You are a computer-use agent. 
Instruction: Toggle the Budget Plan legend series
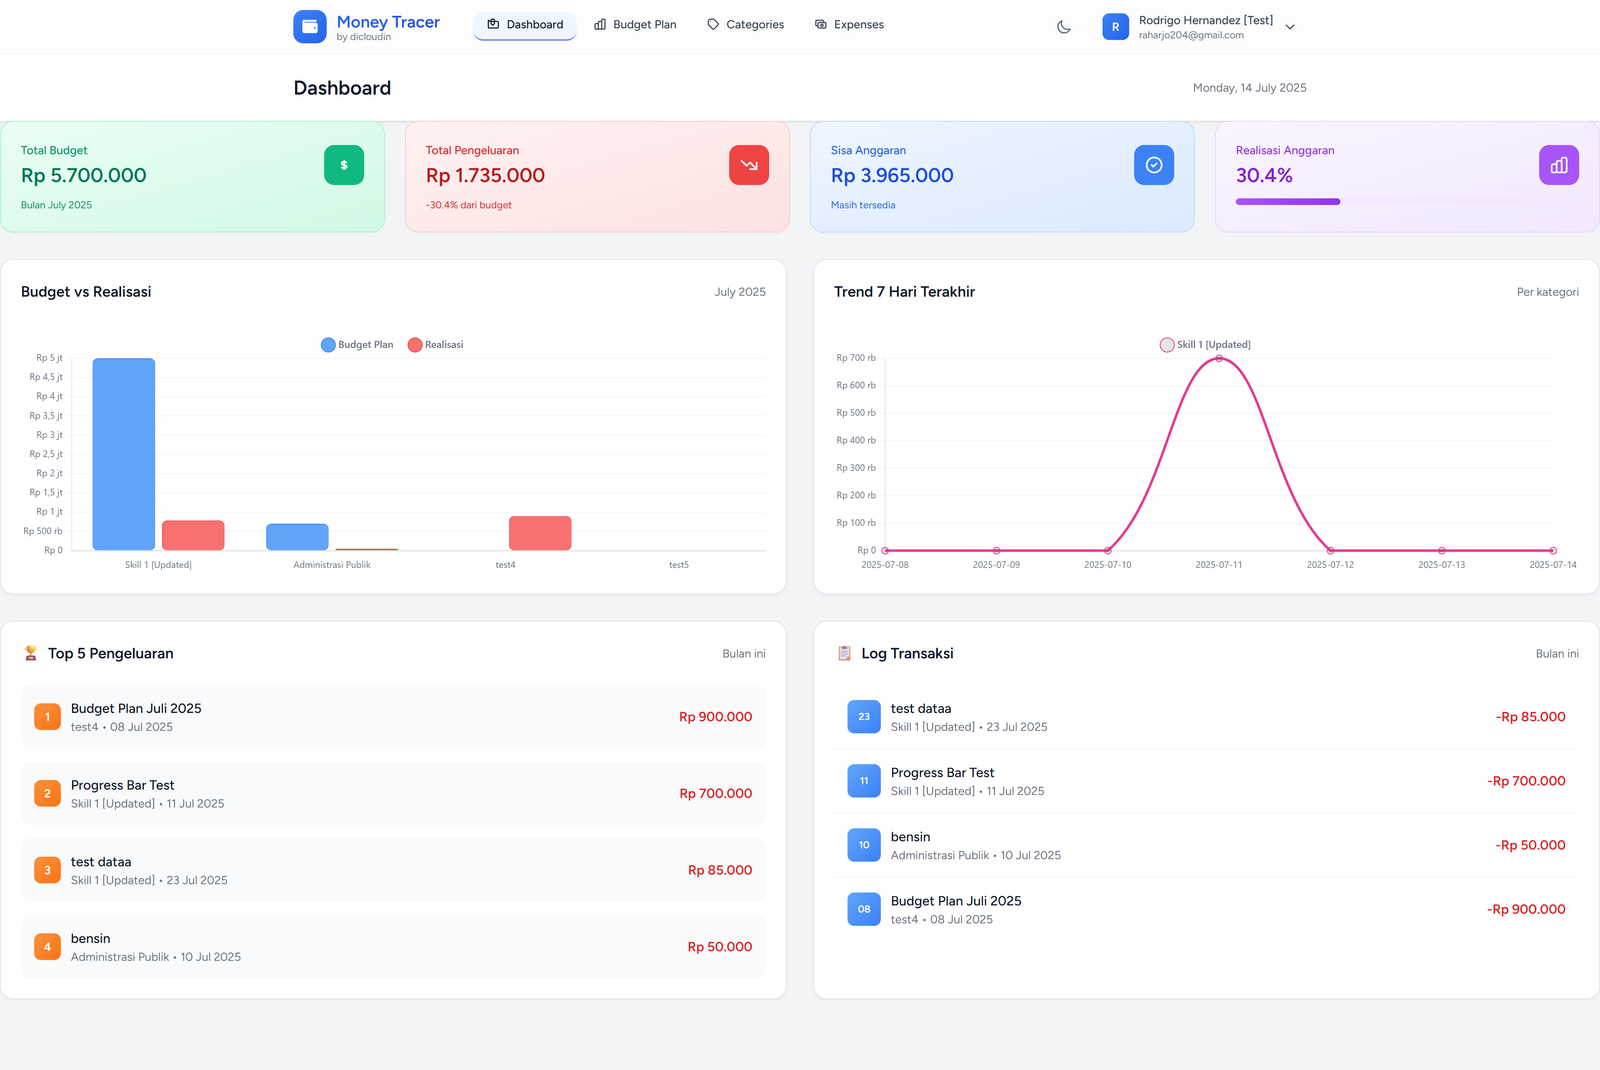[357, 345]
